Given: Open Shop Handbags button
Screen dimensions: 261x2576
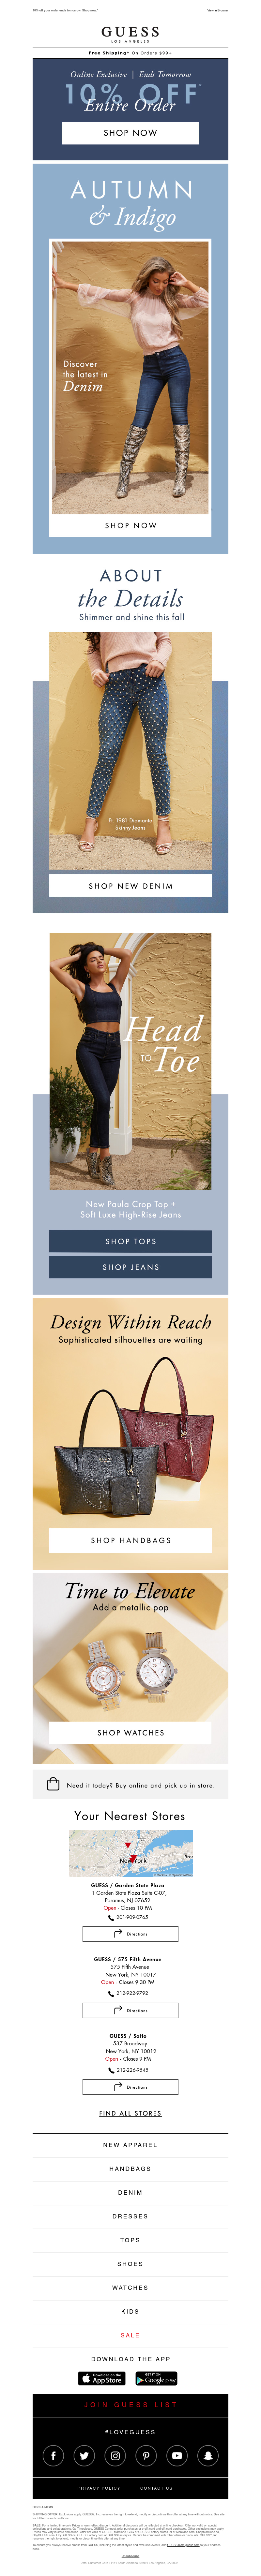Looking at the screenshot, I should pos(130,1540).
